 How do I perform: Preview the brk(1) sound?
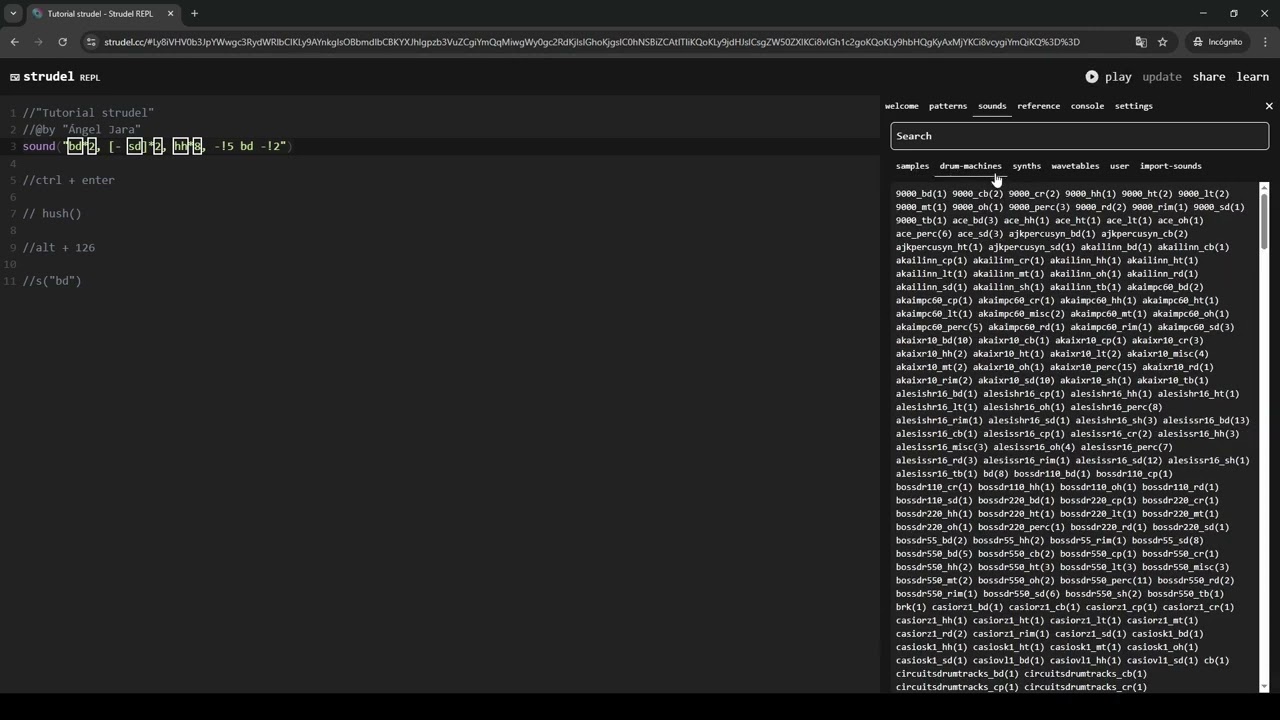911,607
